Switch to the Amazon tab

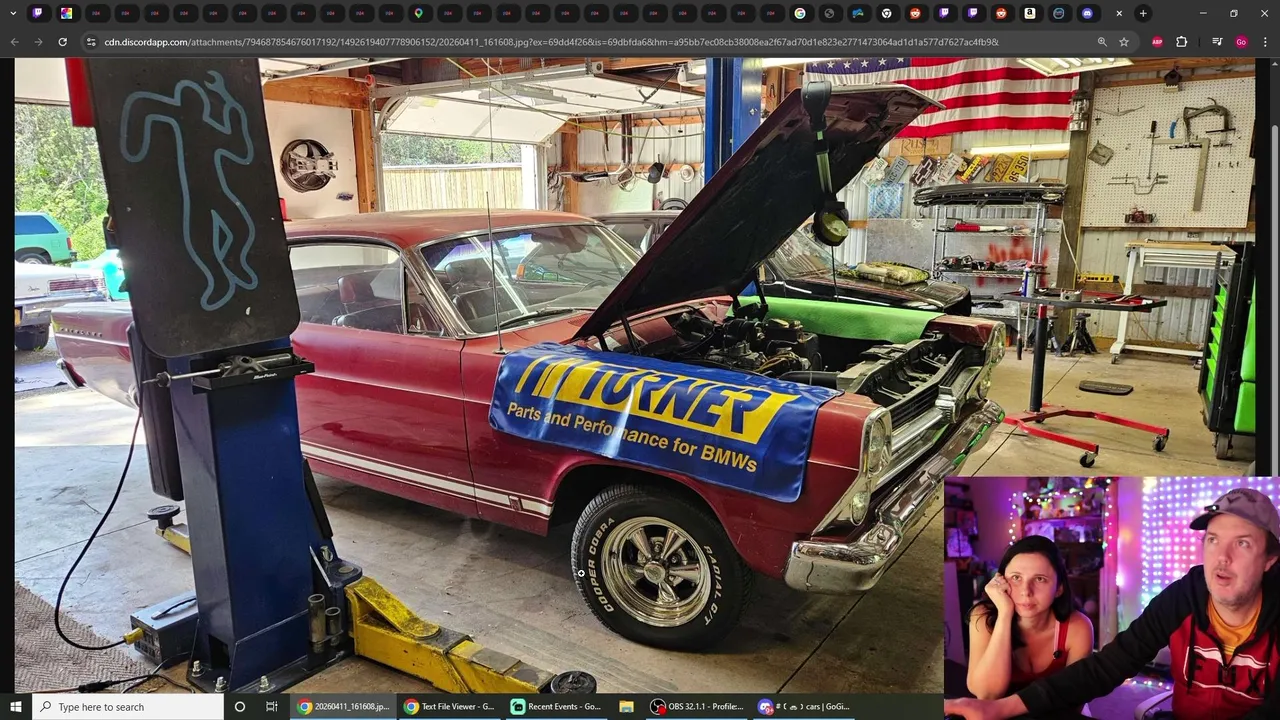pyautogui.click(x=1029, y=13)
